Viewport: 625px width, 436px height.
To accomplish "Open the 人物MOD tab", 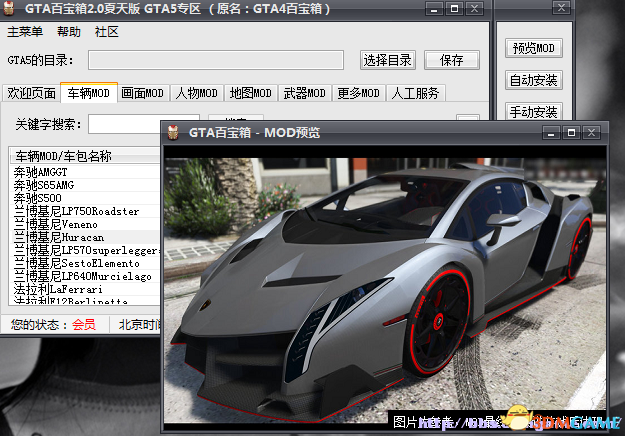I will (197, 93).
